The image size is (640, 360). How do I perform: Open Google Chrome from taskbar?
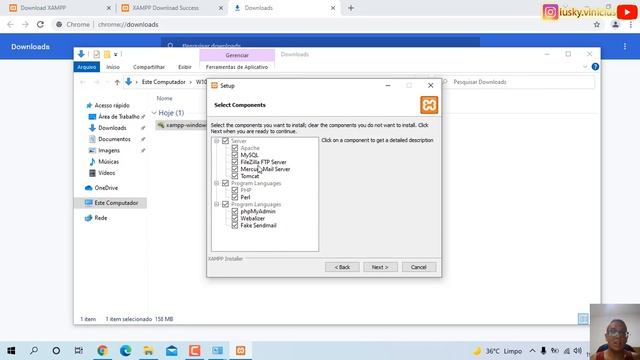[102, 350]
